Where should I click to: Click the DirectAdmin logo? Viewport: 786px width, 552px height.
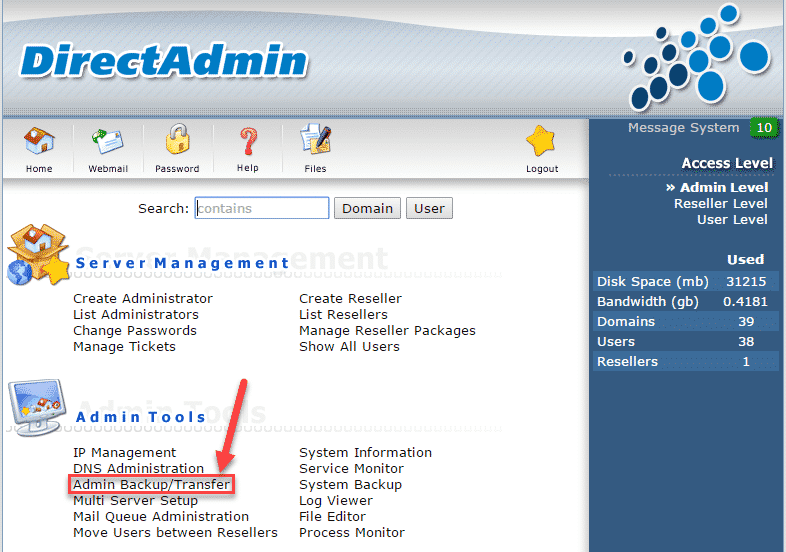[164, 61]
